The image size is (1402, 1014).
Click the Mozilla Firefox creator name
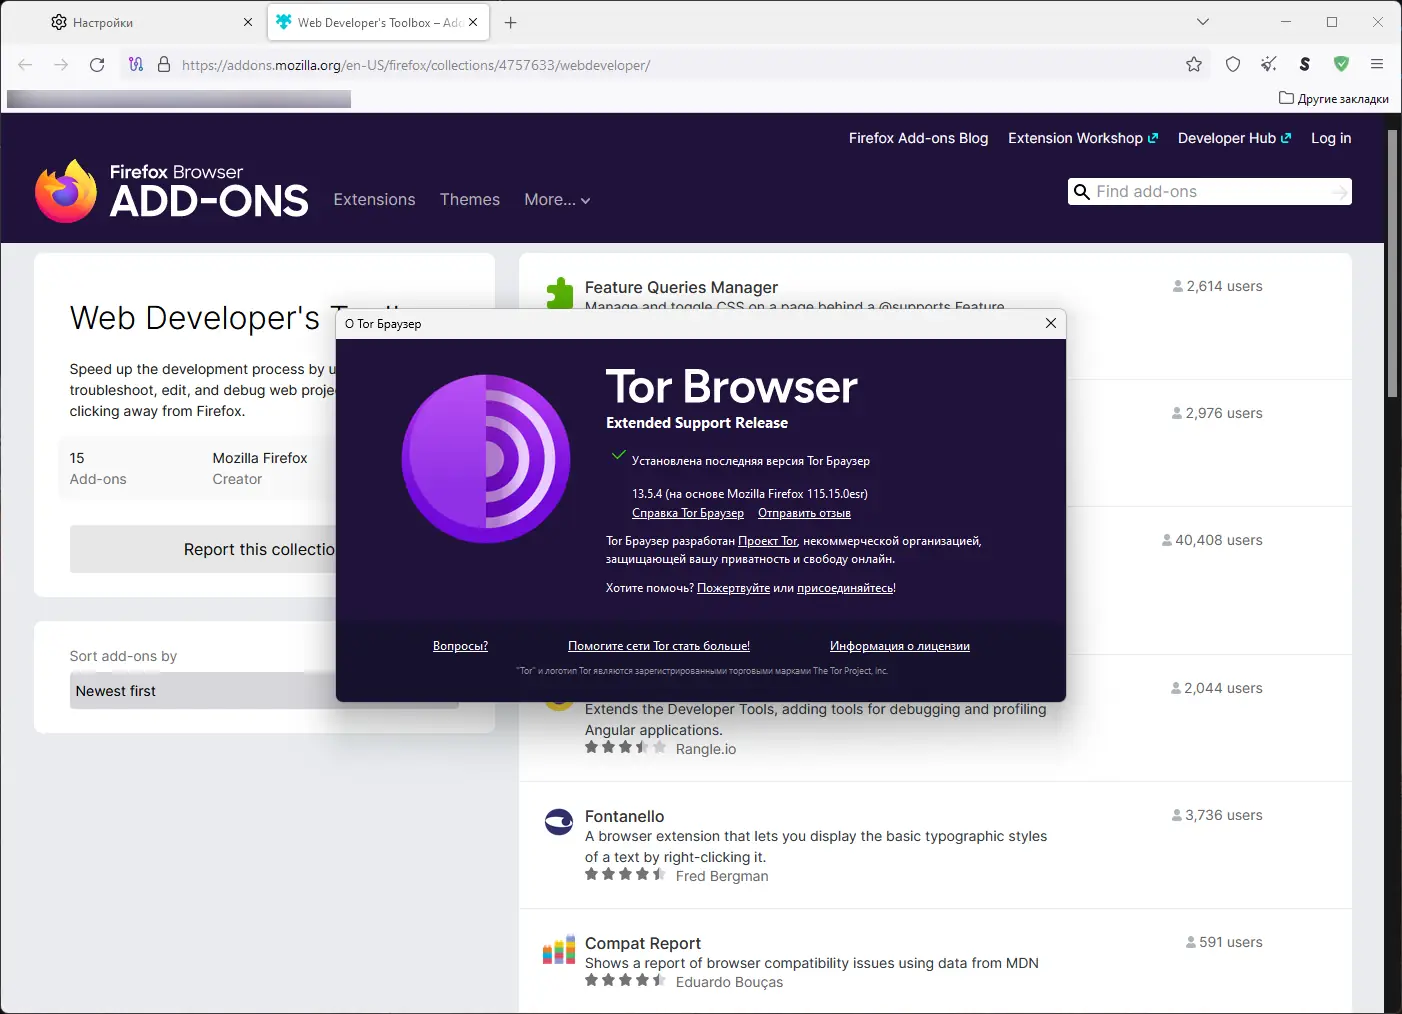click(260, 458)
